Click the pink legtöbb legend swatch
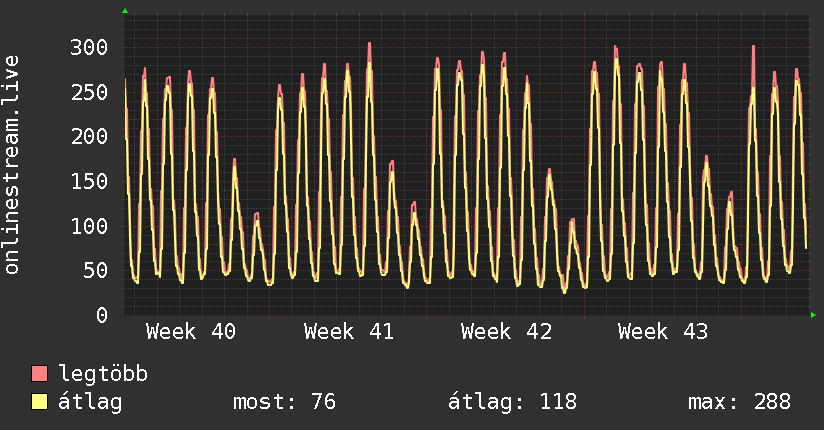Screen dimensions: 824x430 click(39, 373)
